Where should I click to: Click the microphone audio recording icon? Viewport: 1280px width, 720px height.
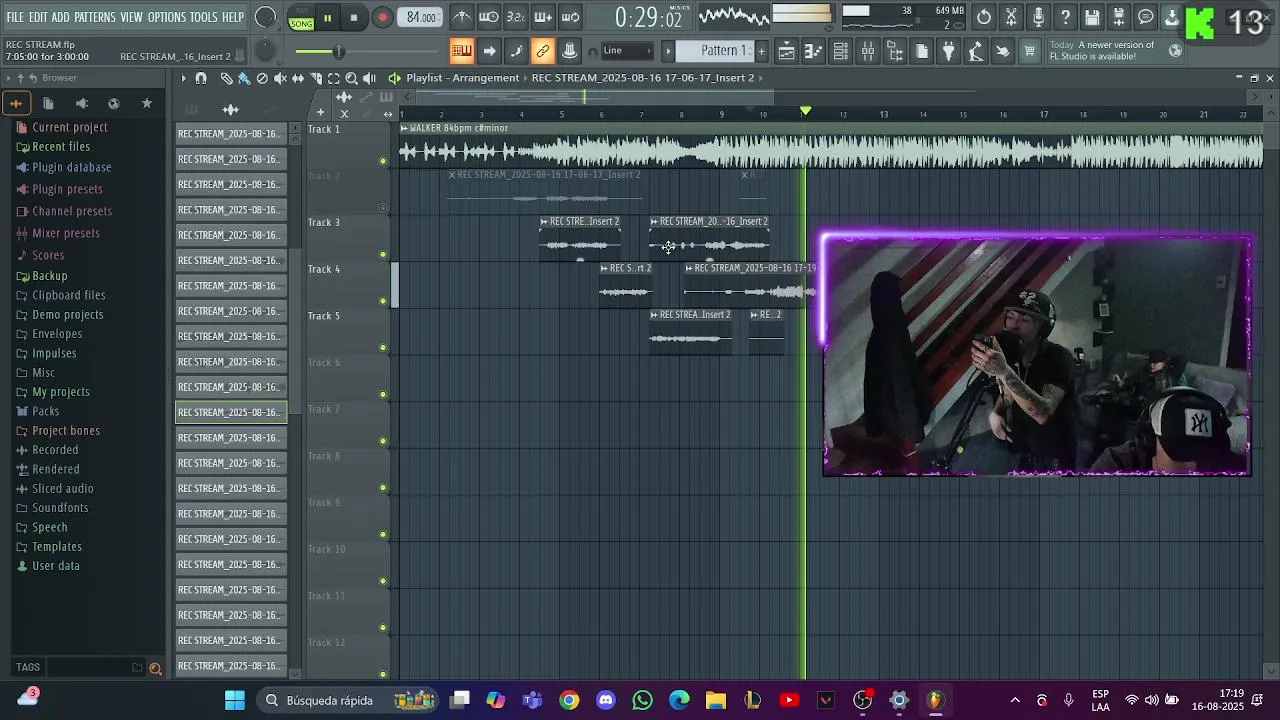point(1038,17)
